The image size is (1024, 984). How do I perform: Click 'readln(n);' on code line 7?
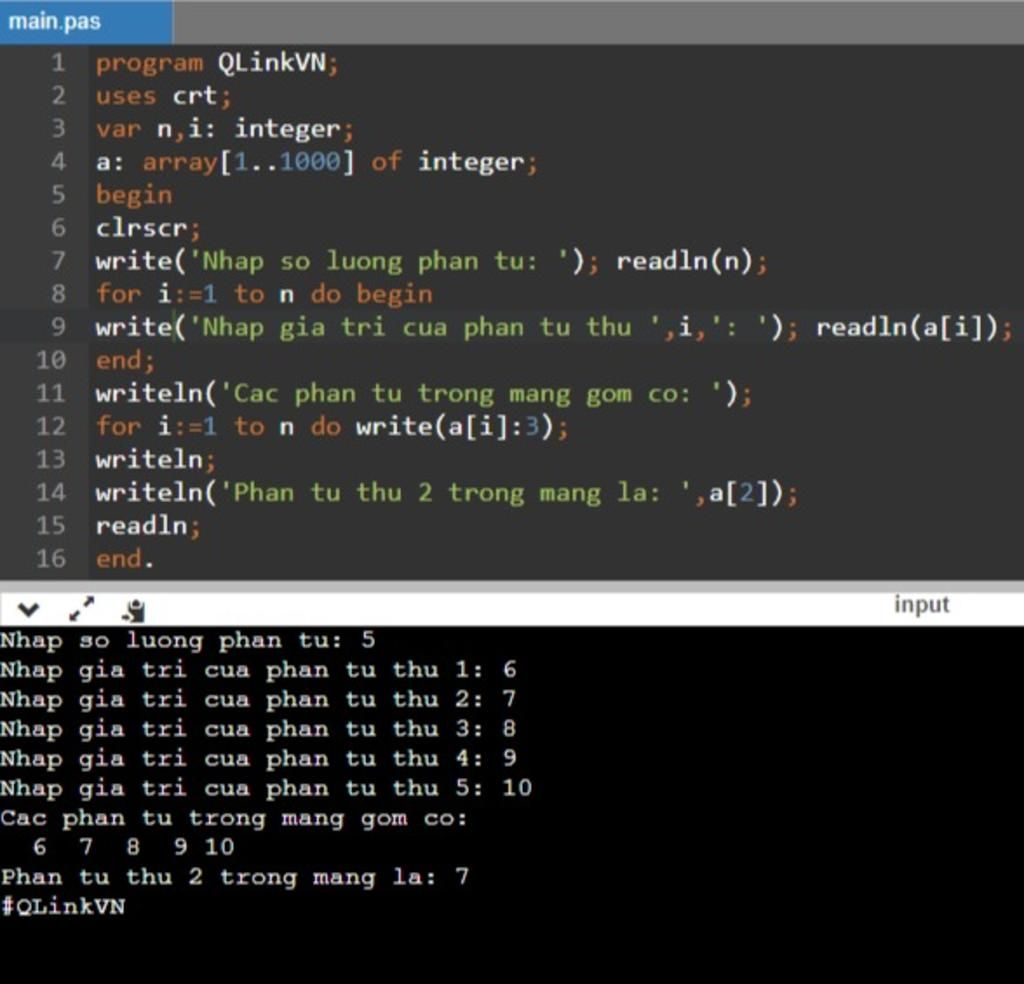[692, 261]
